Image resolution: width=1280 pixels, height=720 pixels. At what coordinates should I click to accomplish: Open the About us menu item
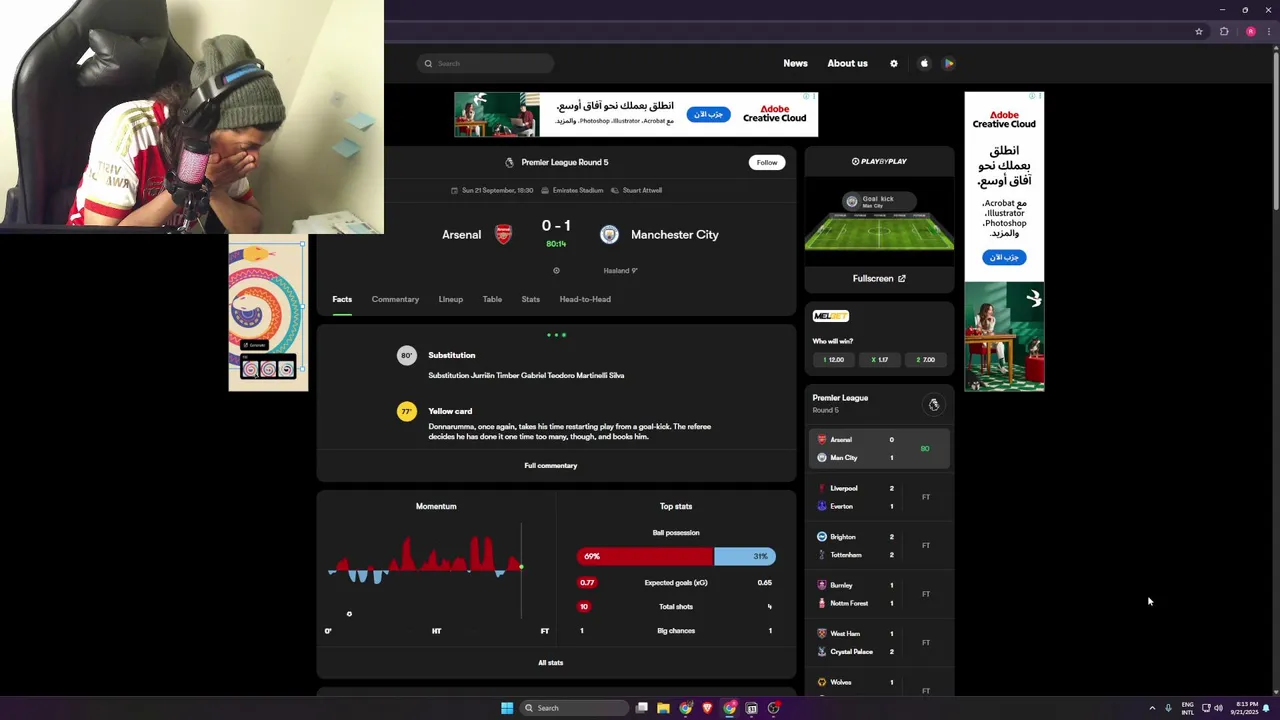coord(847,63)
